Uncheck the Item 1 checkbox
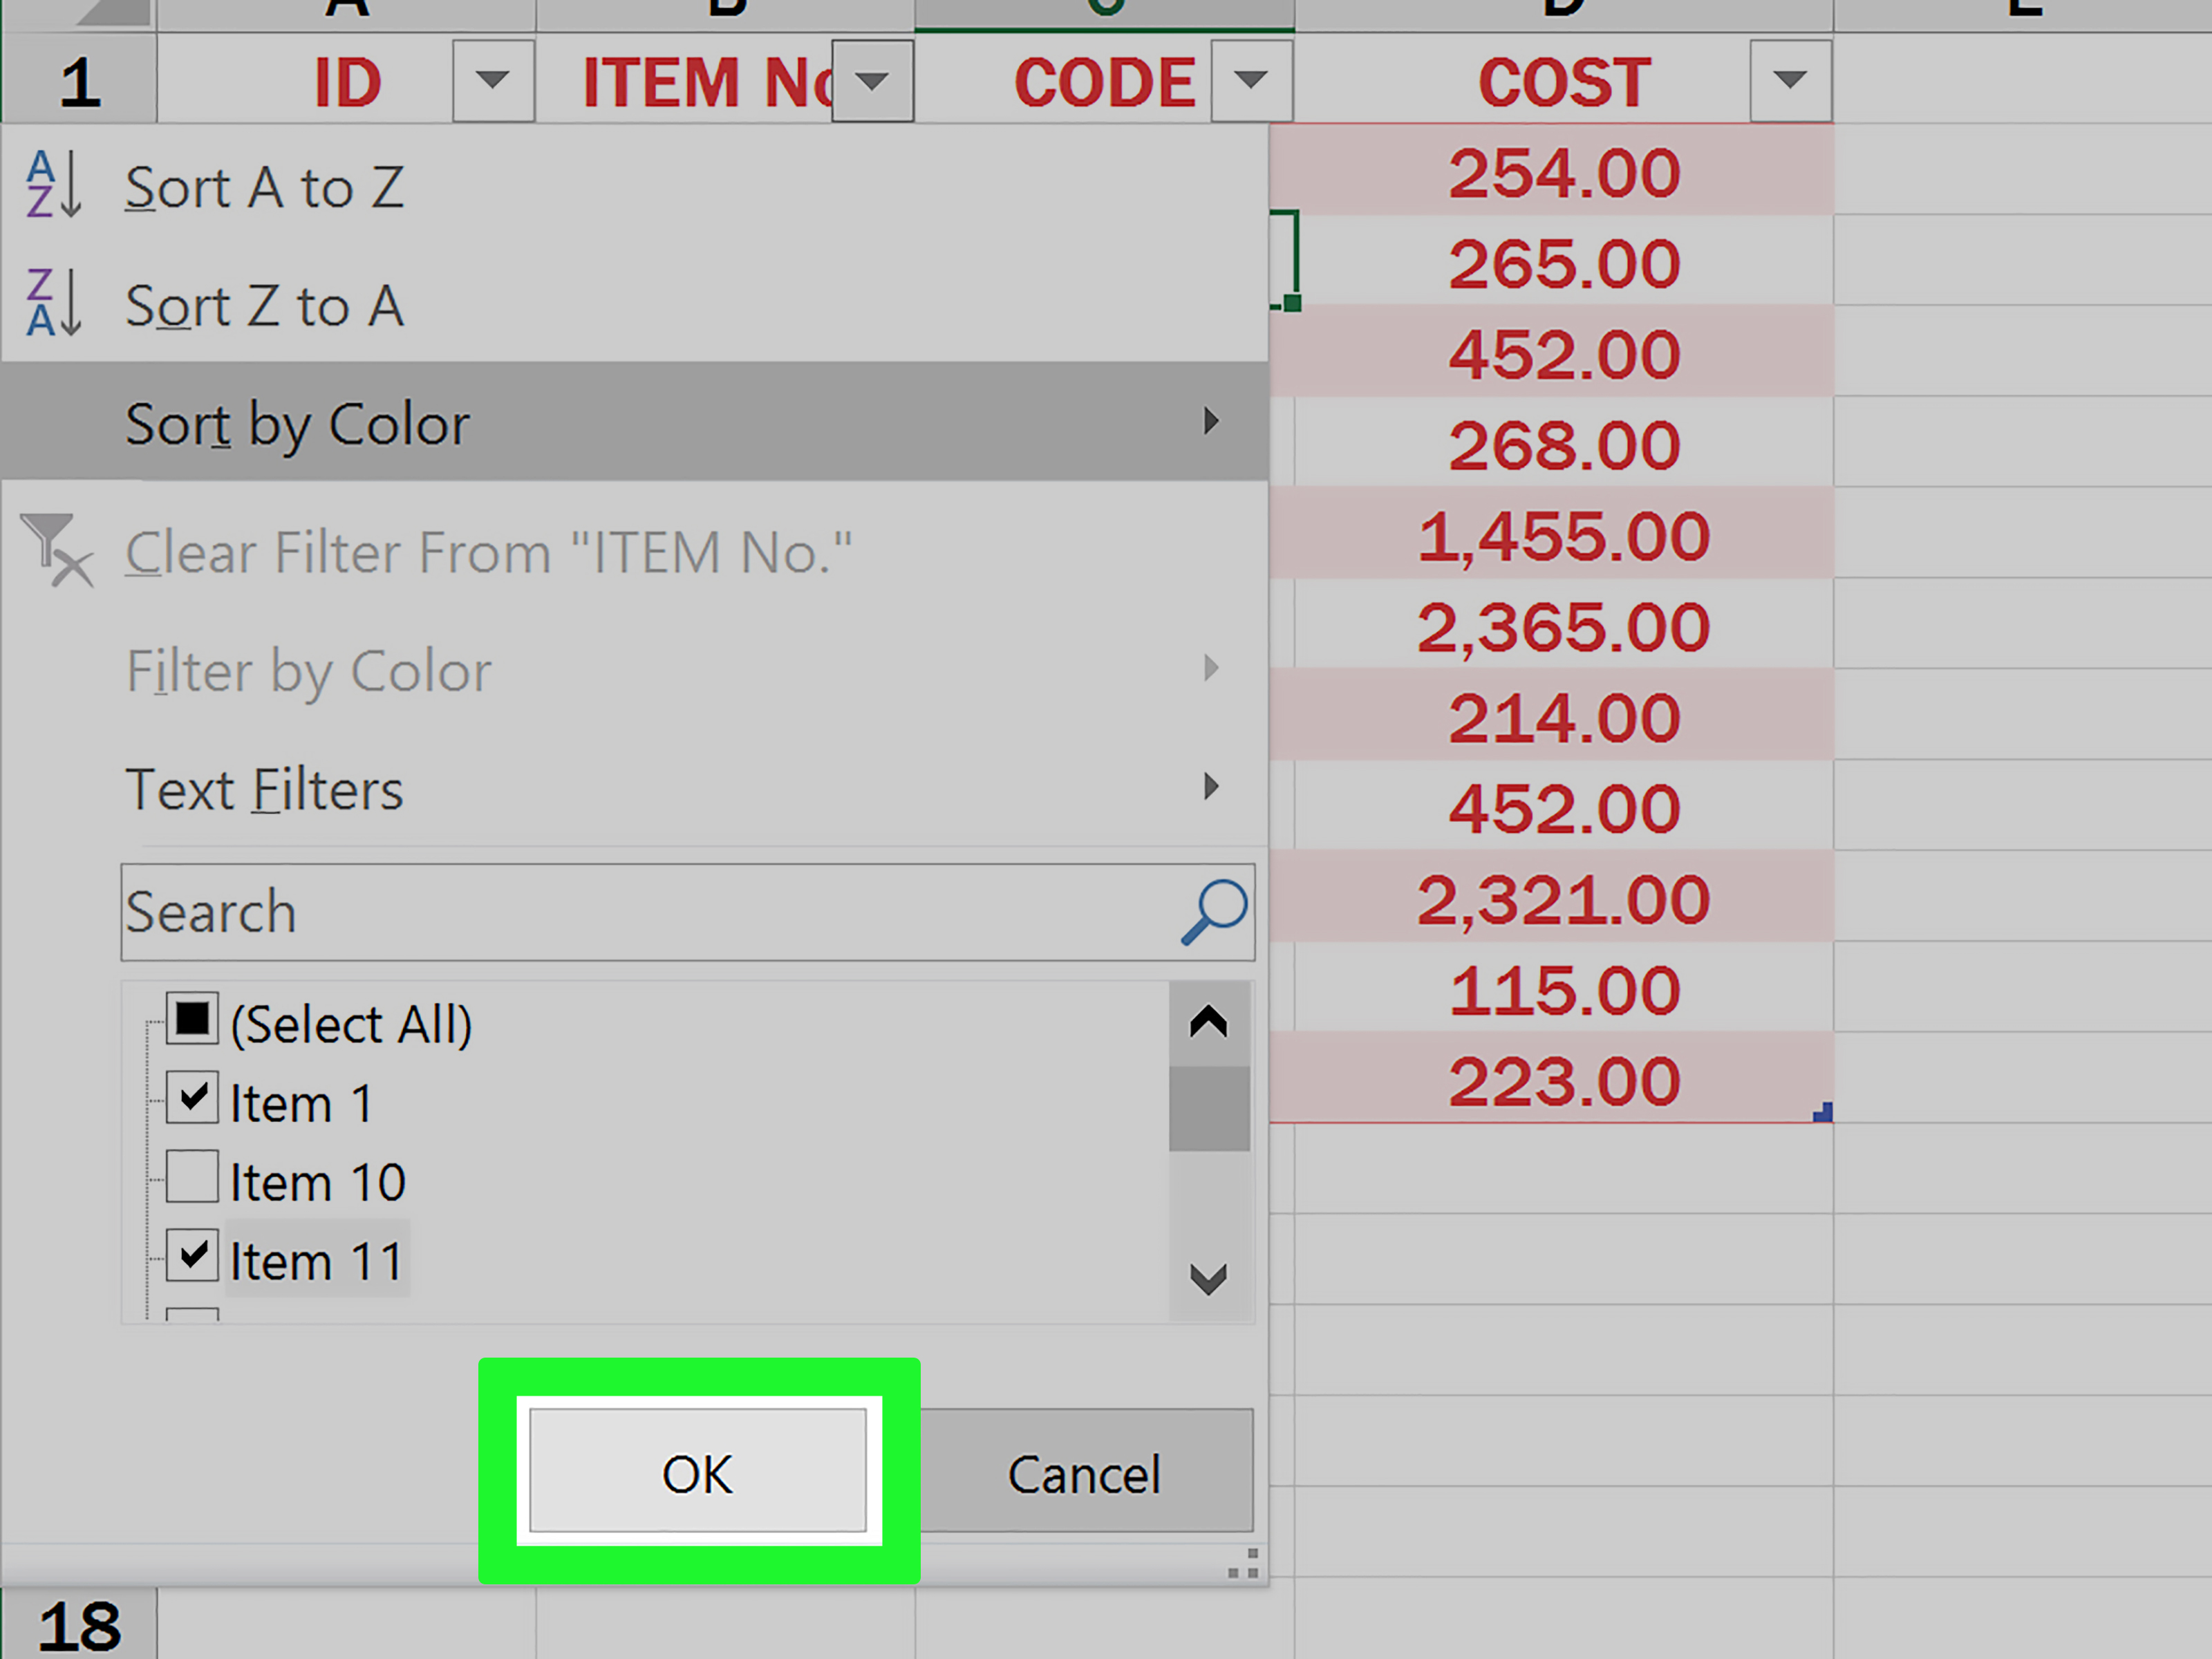 pos(192,1097)
